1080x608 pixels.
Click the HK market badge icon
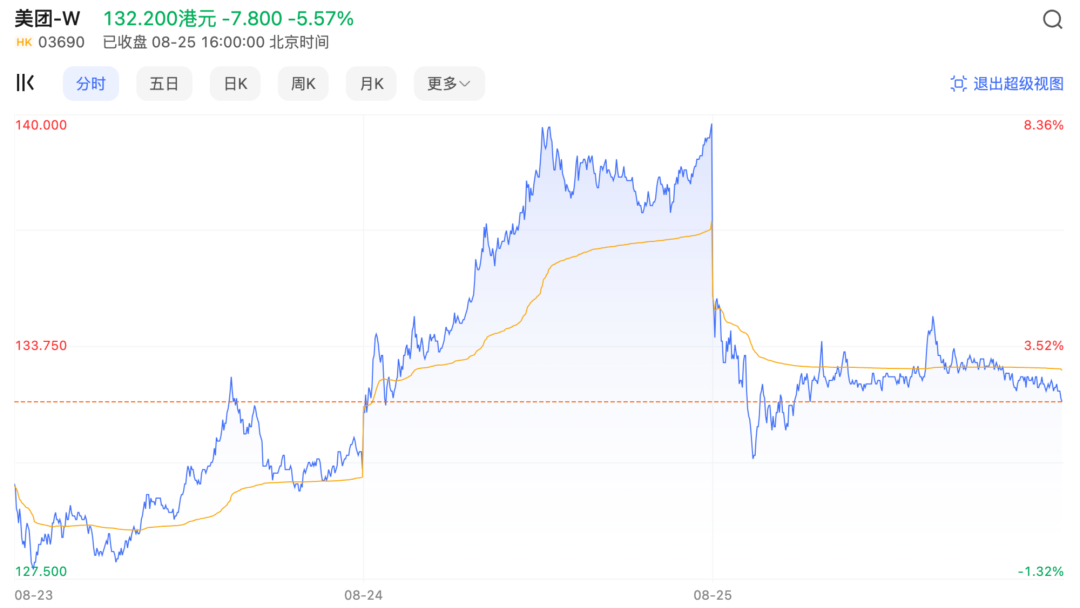tap(24, 42)
